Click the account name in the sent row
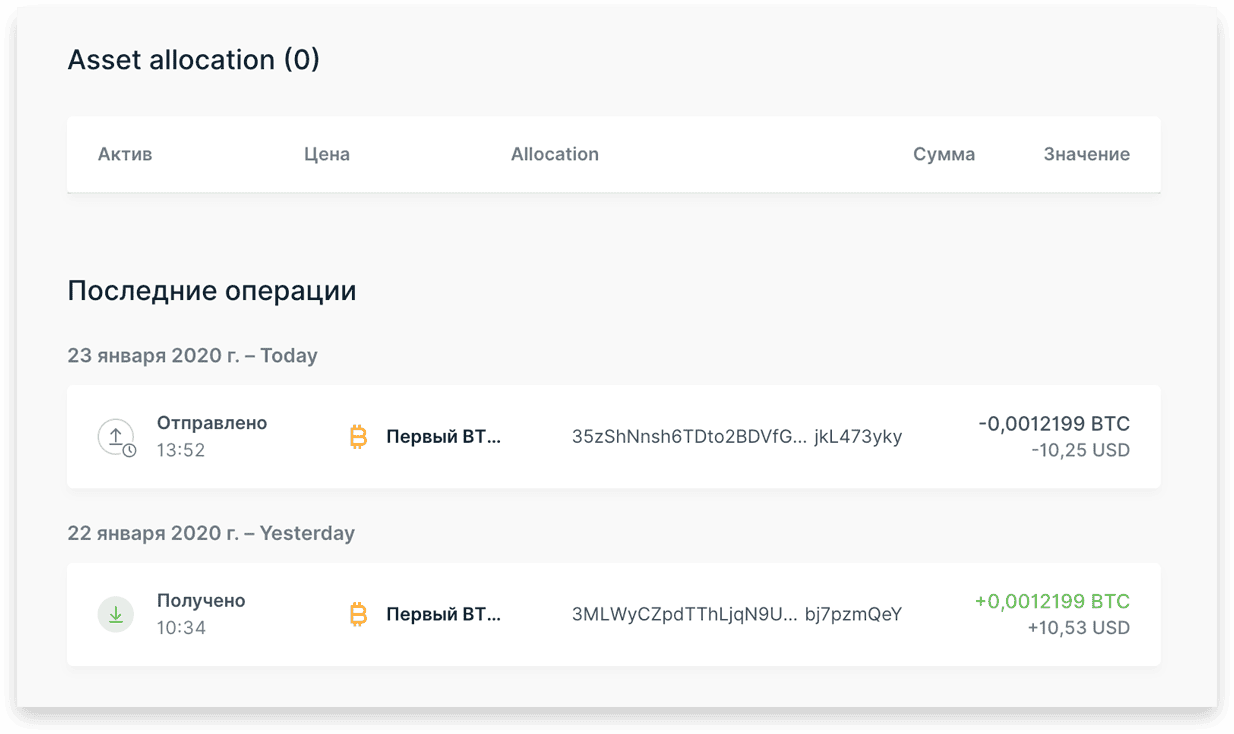 point(444,437)
